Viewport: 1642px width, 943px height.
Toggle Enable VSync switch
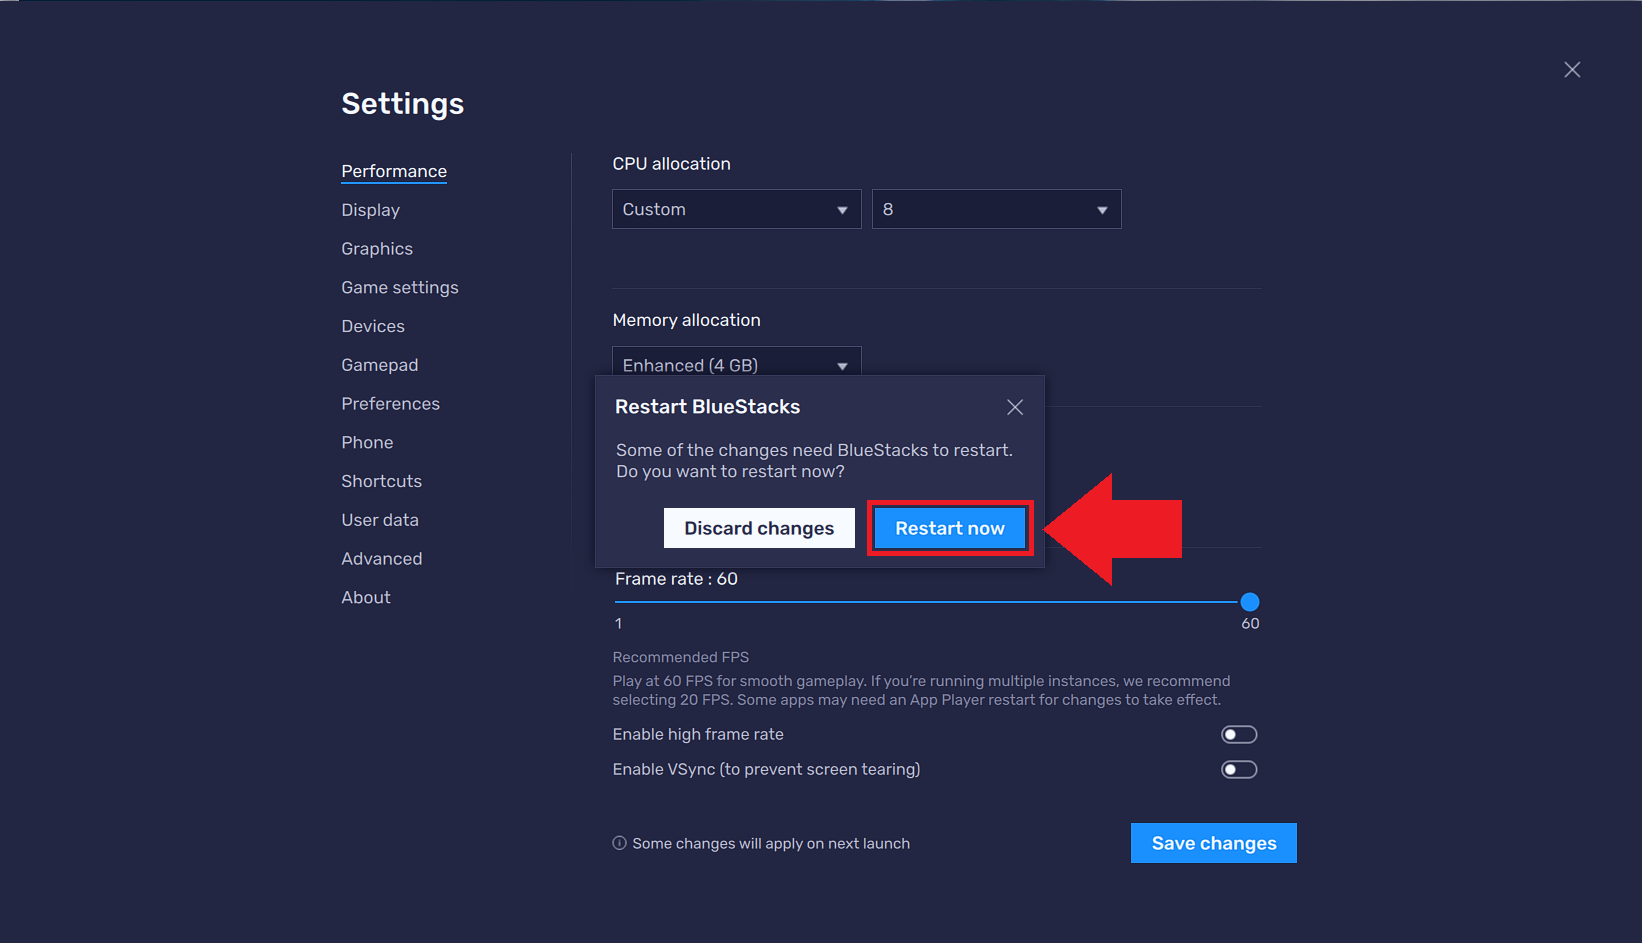point(1239,770)
